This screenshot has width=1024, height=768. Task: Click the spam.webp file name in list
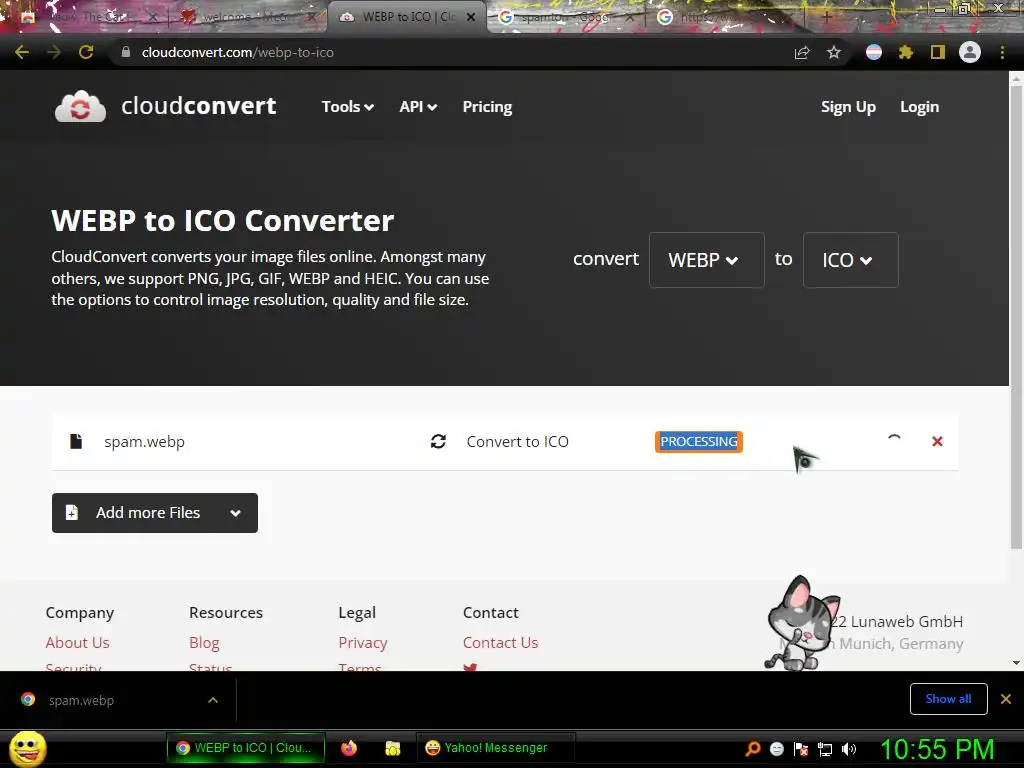tap(144, 441)
